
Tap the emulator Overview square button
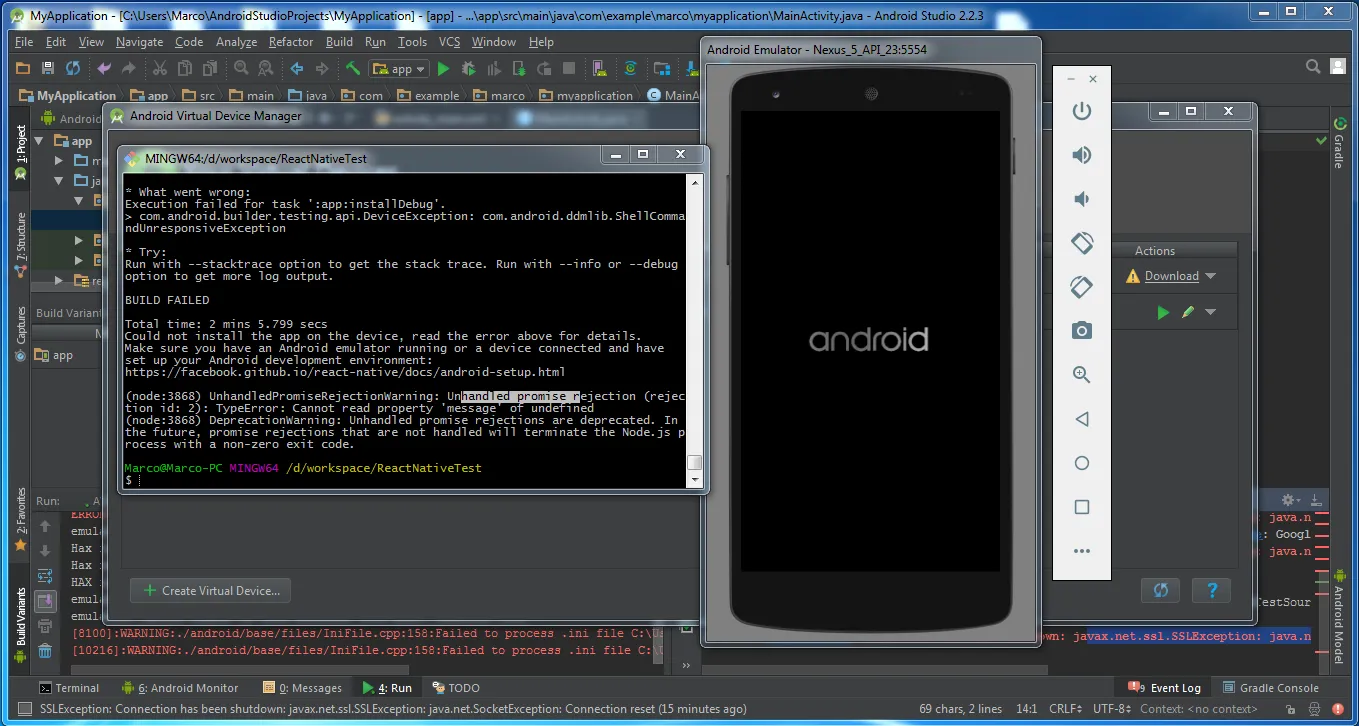[x=1081, y=507]
